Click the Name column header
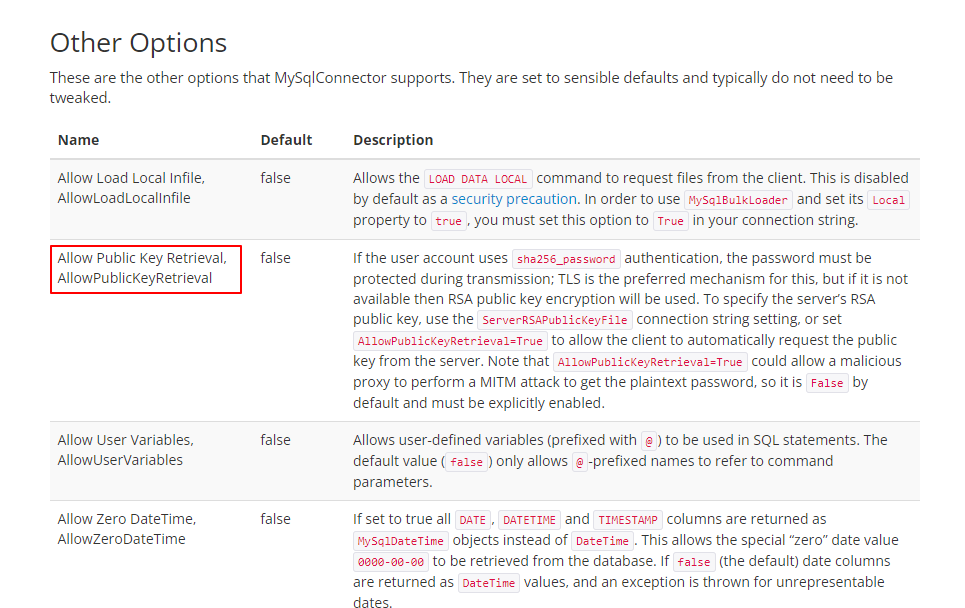This screenshot has height=608, width=965. (x=78, y=140)
